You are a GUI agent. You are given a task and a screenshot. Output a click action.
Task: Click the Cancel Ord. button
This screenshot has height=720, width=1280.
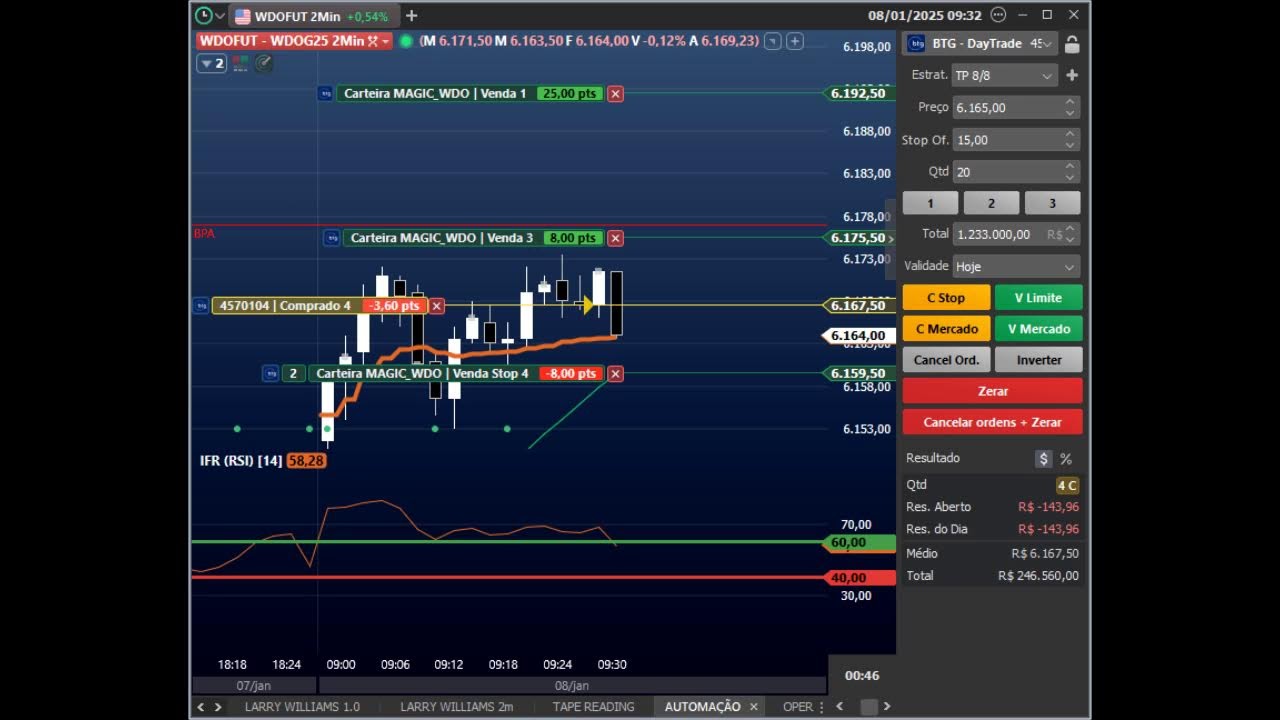(x=946, y=360)
